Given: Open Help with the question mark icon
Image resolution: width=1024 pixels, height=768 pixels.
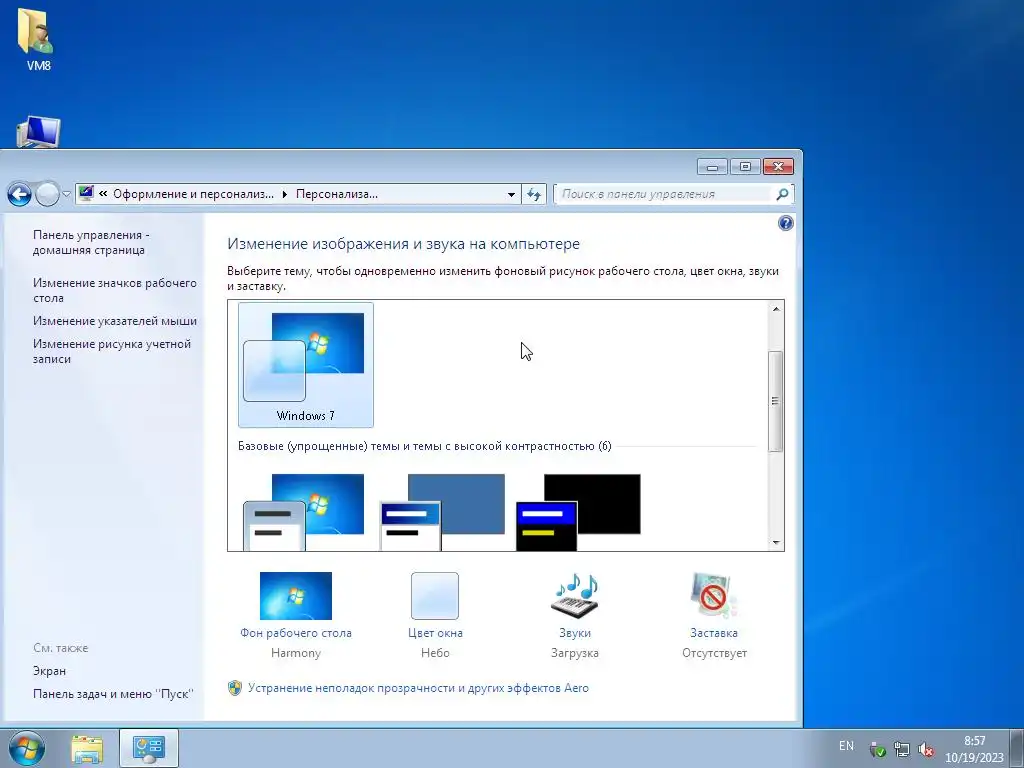Looking at the screenshot, I should point(786,223).
